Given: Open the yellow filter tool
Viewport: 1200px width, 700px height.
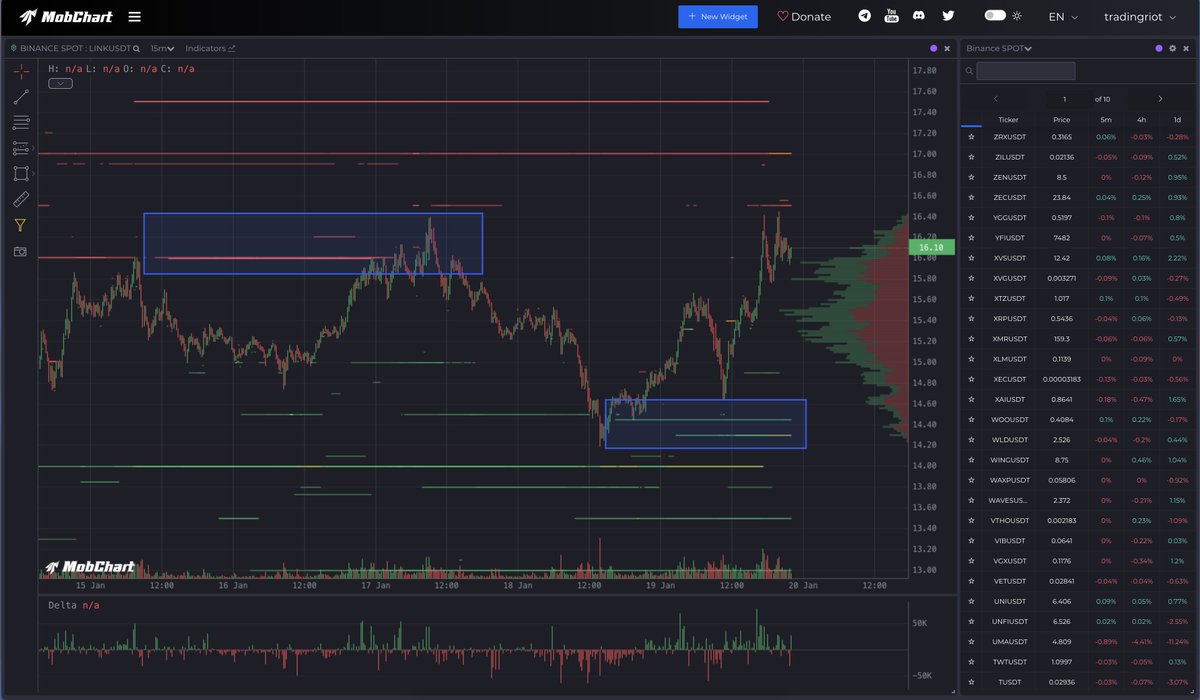Looking at the screenshot, I should tap(20, 225).
